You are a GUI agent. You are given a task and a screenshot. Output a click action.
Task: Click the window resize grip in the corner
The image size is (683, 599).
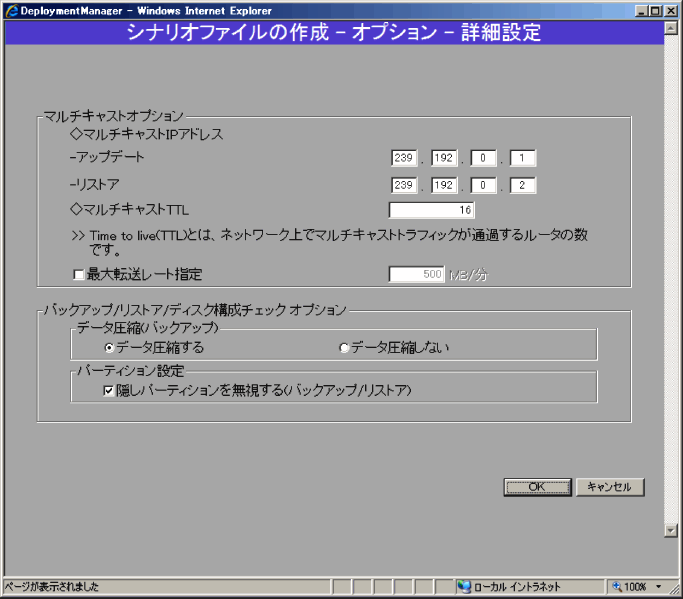675,589
